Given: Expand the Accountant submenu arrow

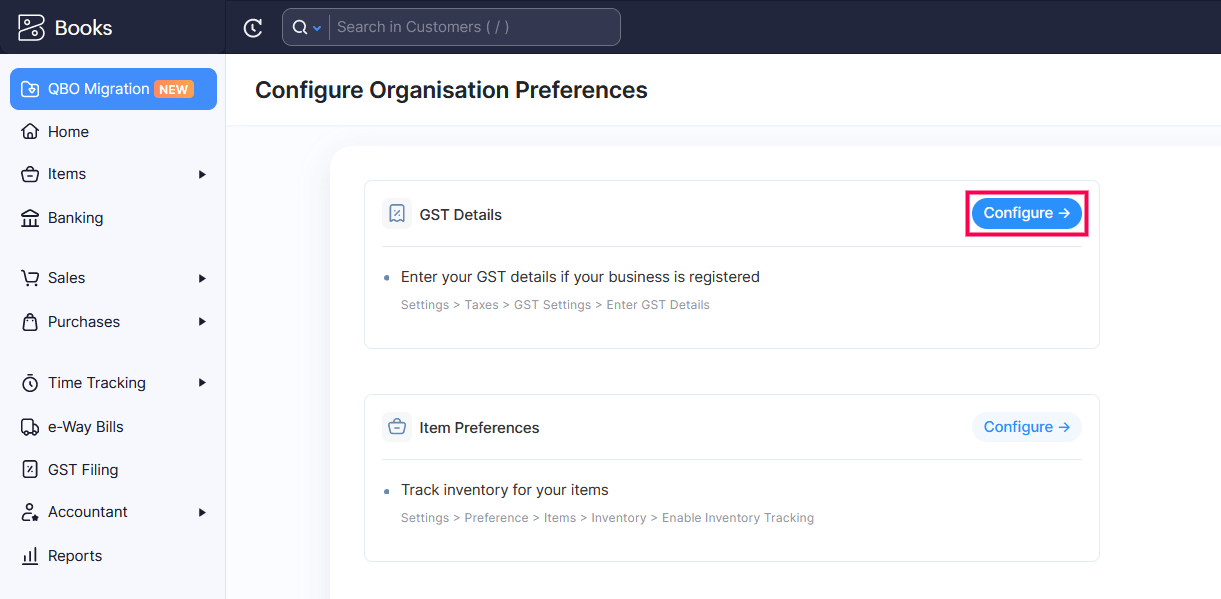Looking at the screenshot, I should [x=202, y=512].
